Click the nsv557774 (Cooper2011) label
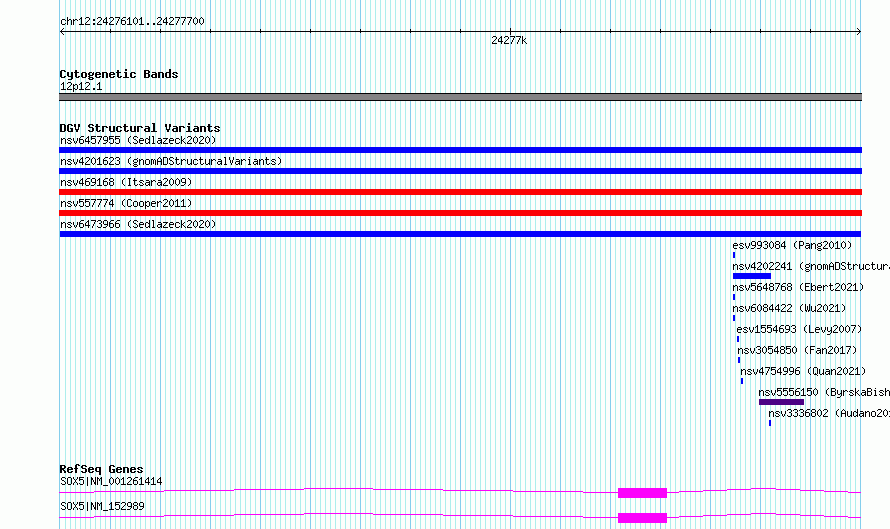 126,203
